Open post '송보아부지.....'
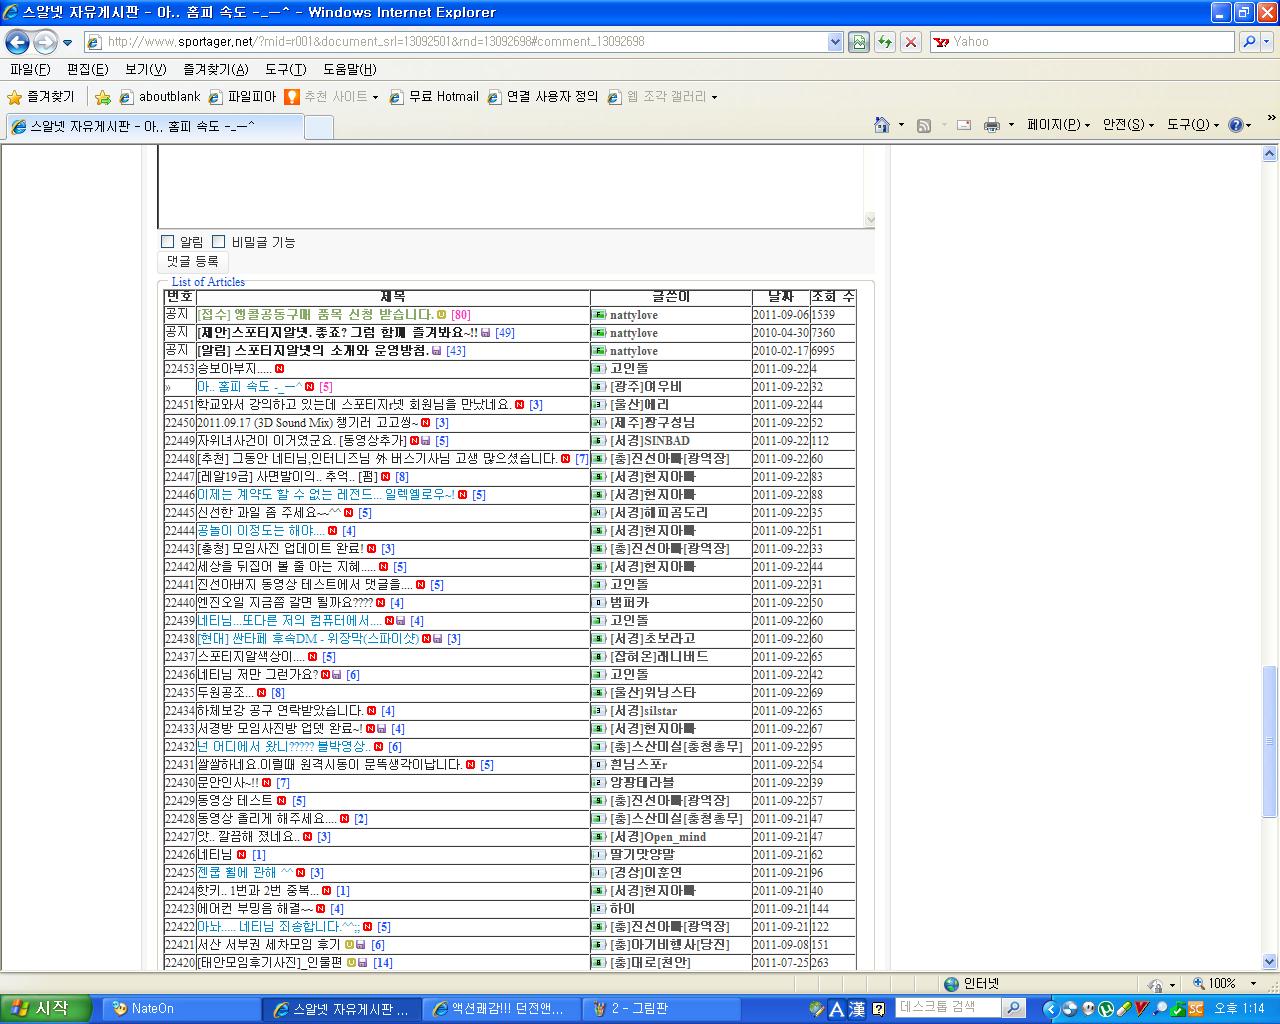The image size is (1280, 1024). tap(234, 369)
